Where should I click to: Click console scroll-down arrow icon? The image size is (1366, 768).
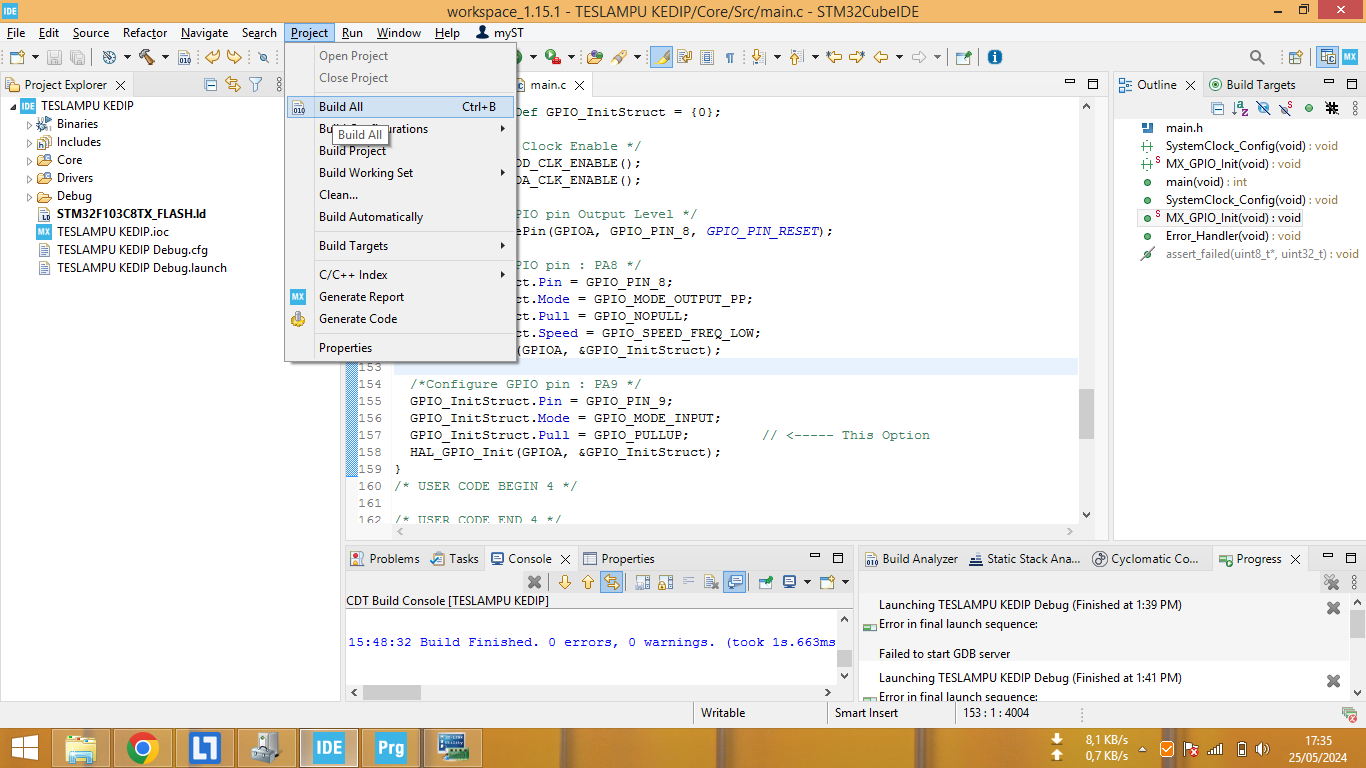pyautogui.click(x=564, y=582)
